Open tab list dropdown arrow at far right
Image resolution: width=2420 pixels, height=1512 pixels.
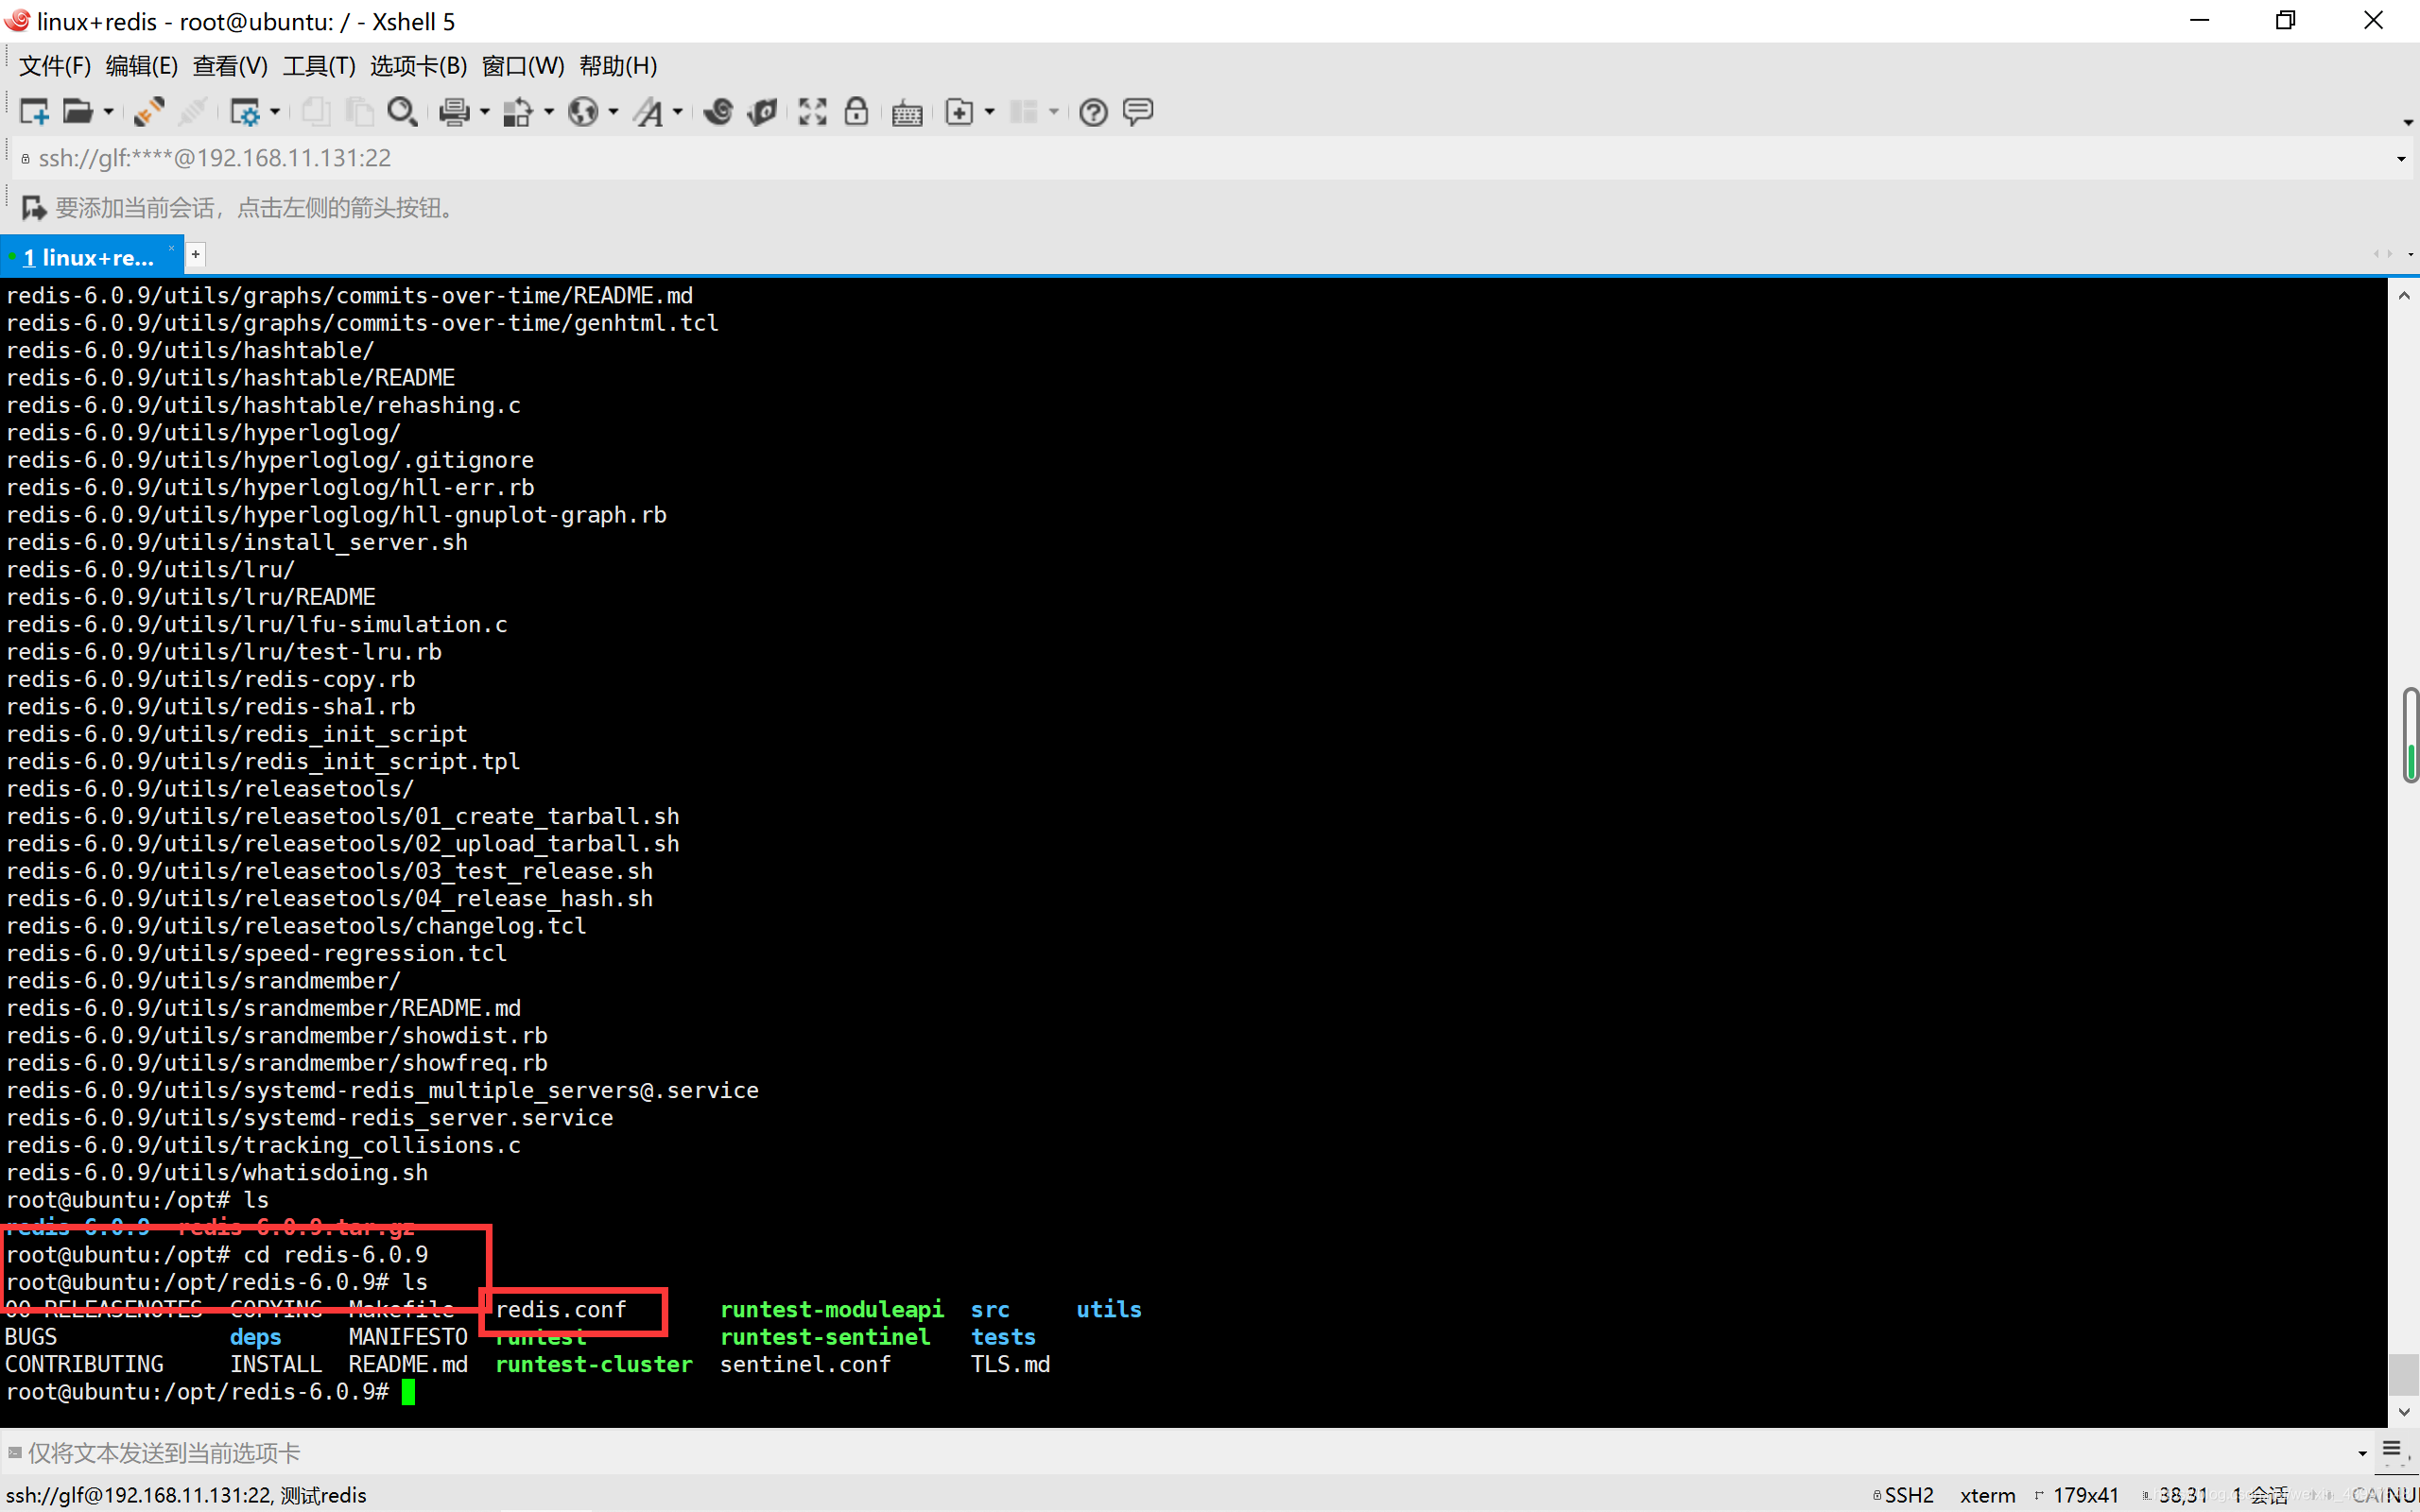pos(2410,255)
